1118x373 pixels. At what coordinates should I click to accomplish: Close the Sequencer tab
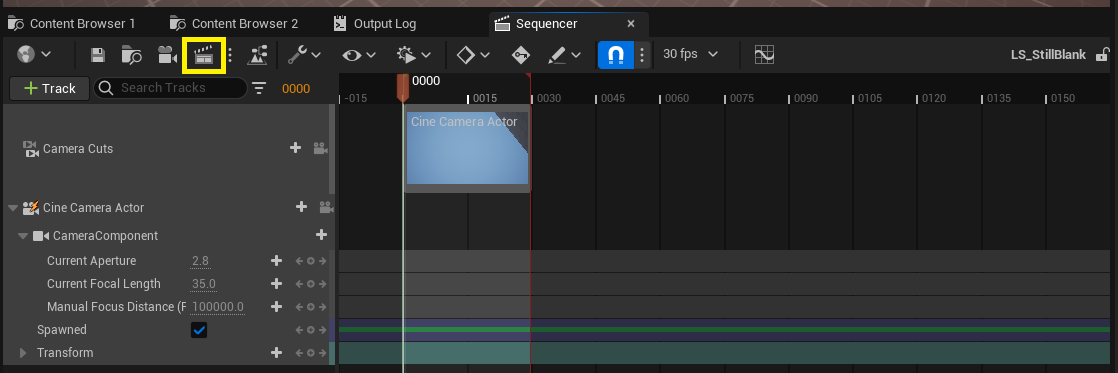pos(631,24)
